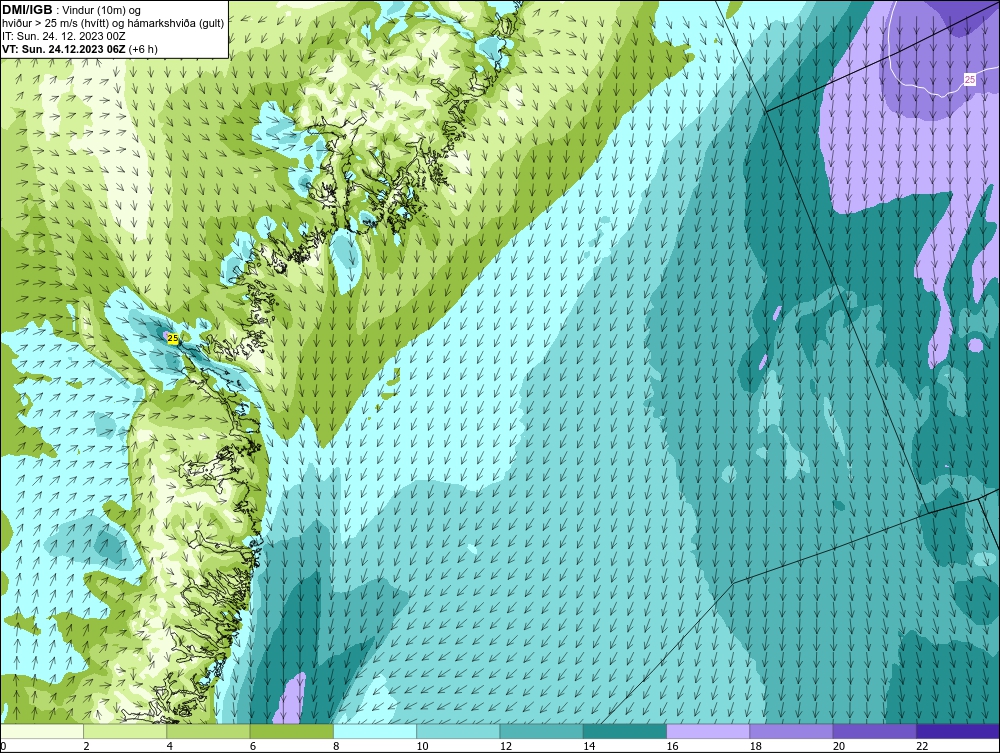Image resolution: width=1000 pixels, height=753 pixels.
Task: Click the 4–6 m/s legend color swatch
Action: (209, 731)
